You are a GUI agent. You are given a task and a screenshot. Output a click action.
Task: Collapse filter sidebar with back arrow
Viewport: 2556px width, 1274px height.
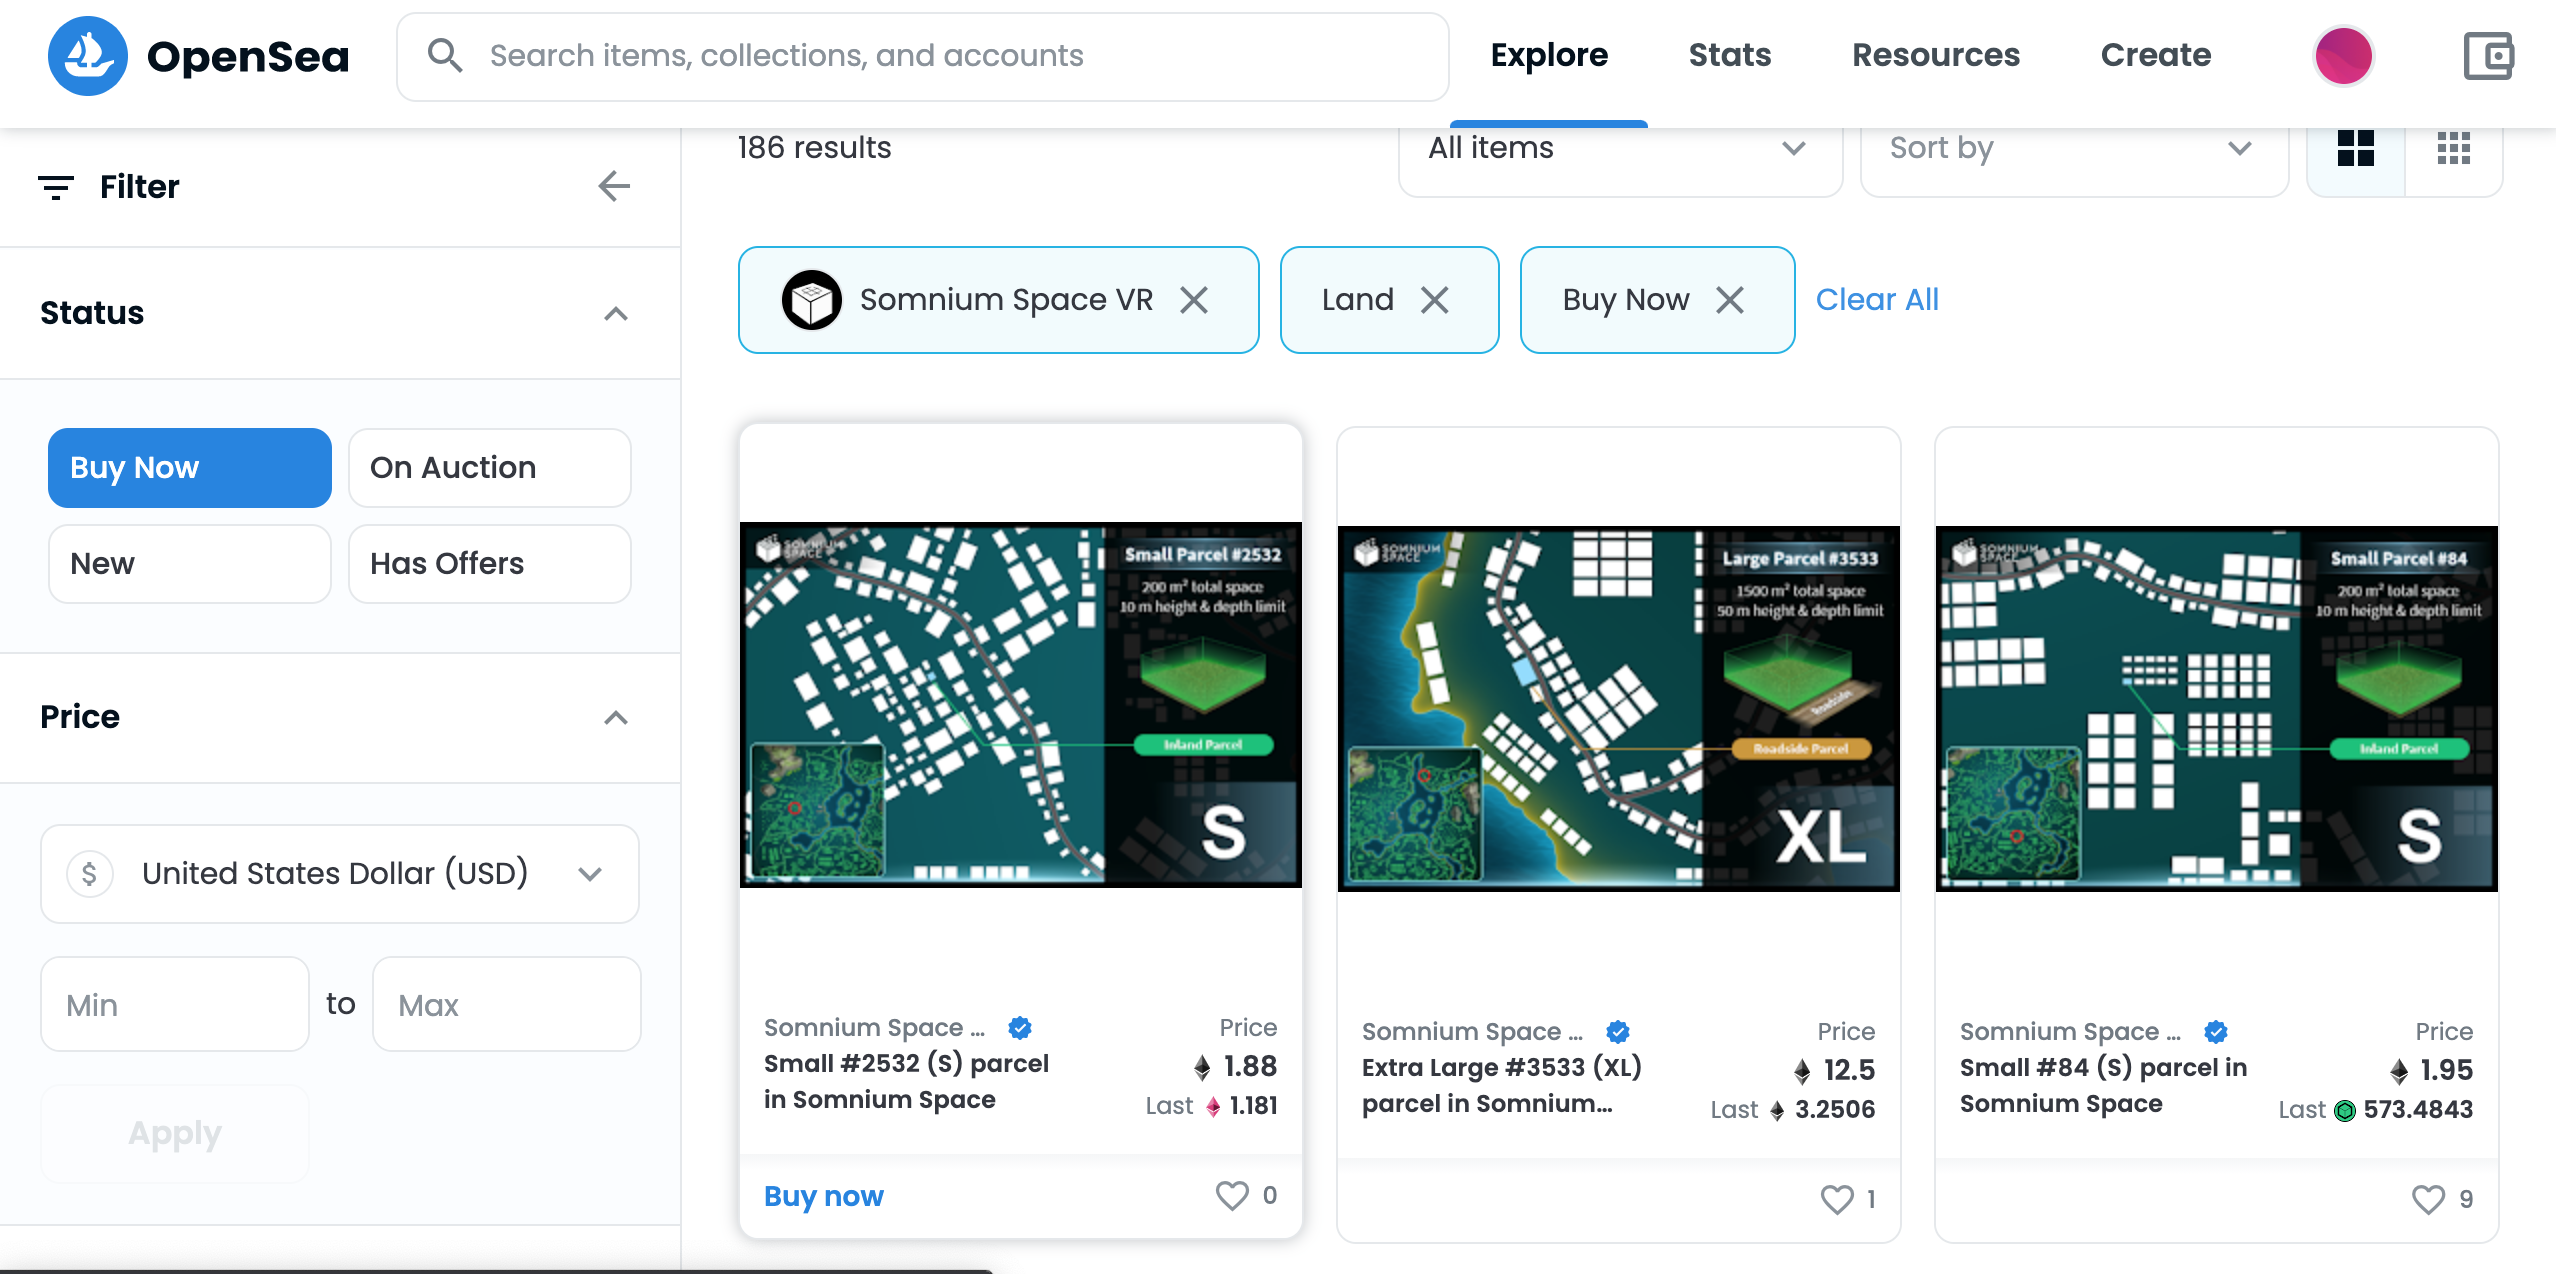(614, 186)
